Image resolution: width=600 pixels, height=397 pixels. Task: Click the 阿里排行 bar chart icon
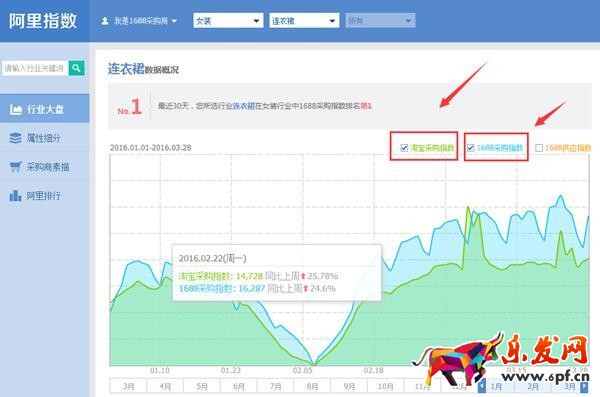coord(15,196)
